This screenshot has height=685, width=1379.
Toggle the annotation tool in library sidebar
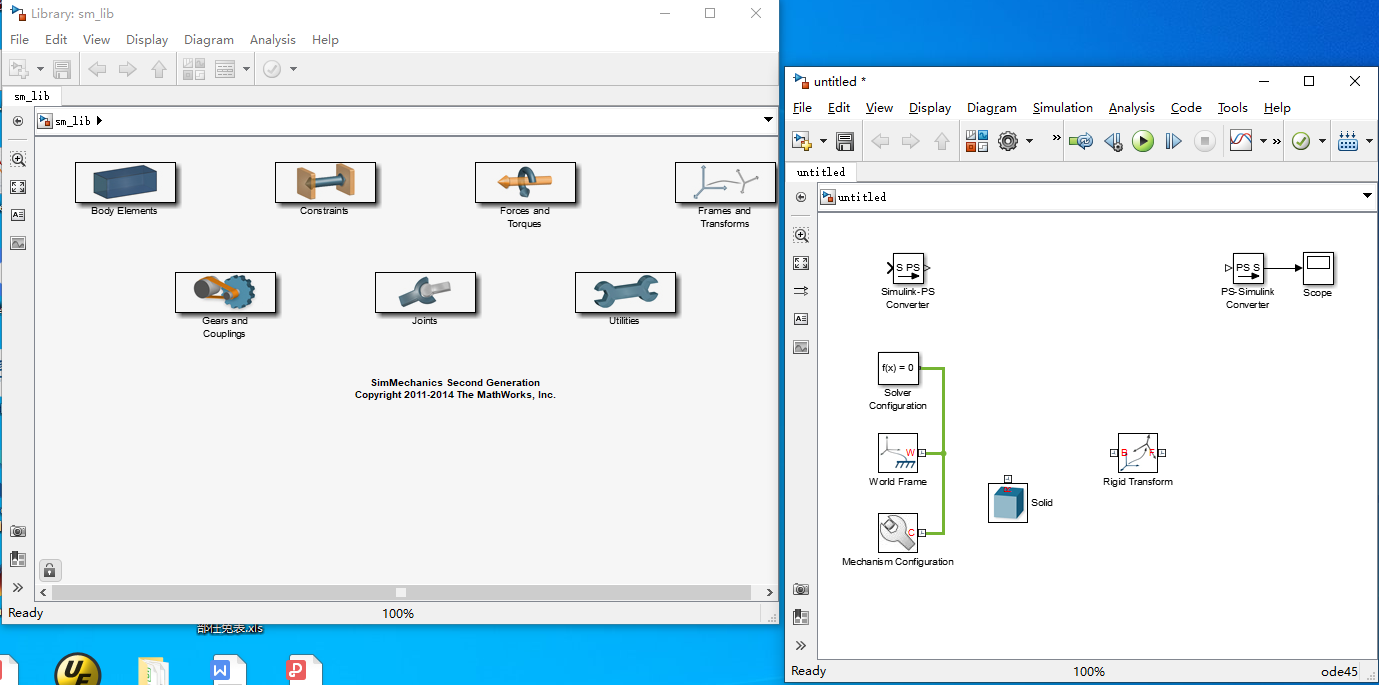click(17, 214)
